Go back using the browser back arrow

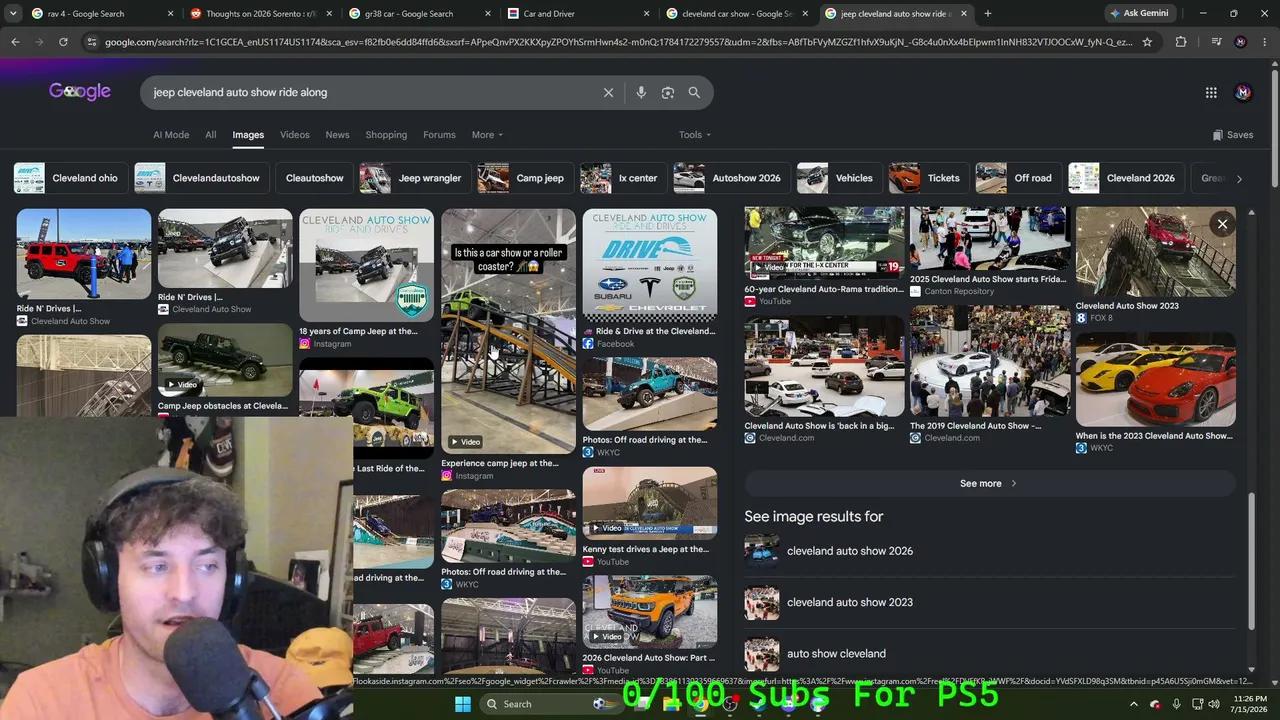[x=15, y=42]
